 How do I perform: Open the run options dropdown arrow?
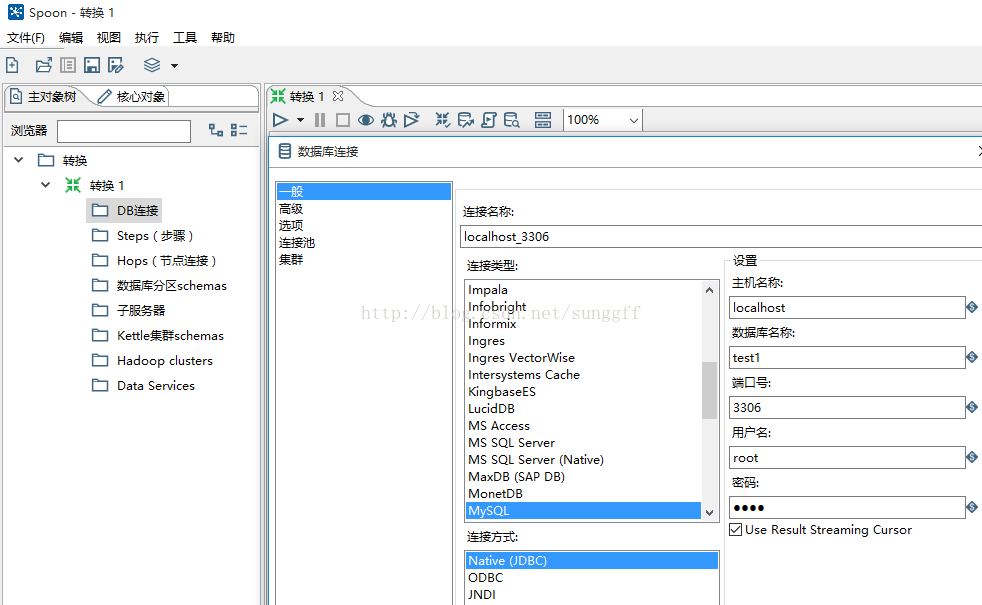pyautogui.click(x=301, y=120)
